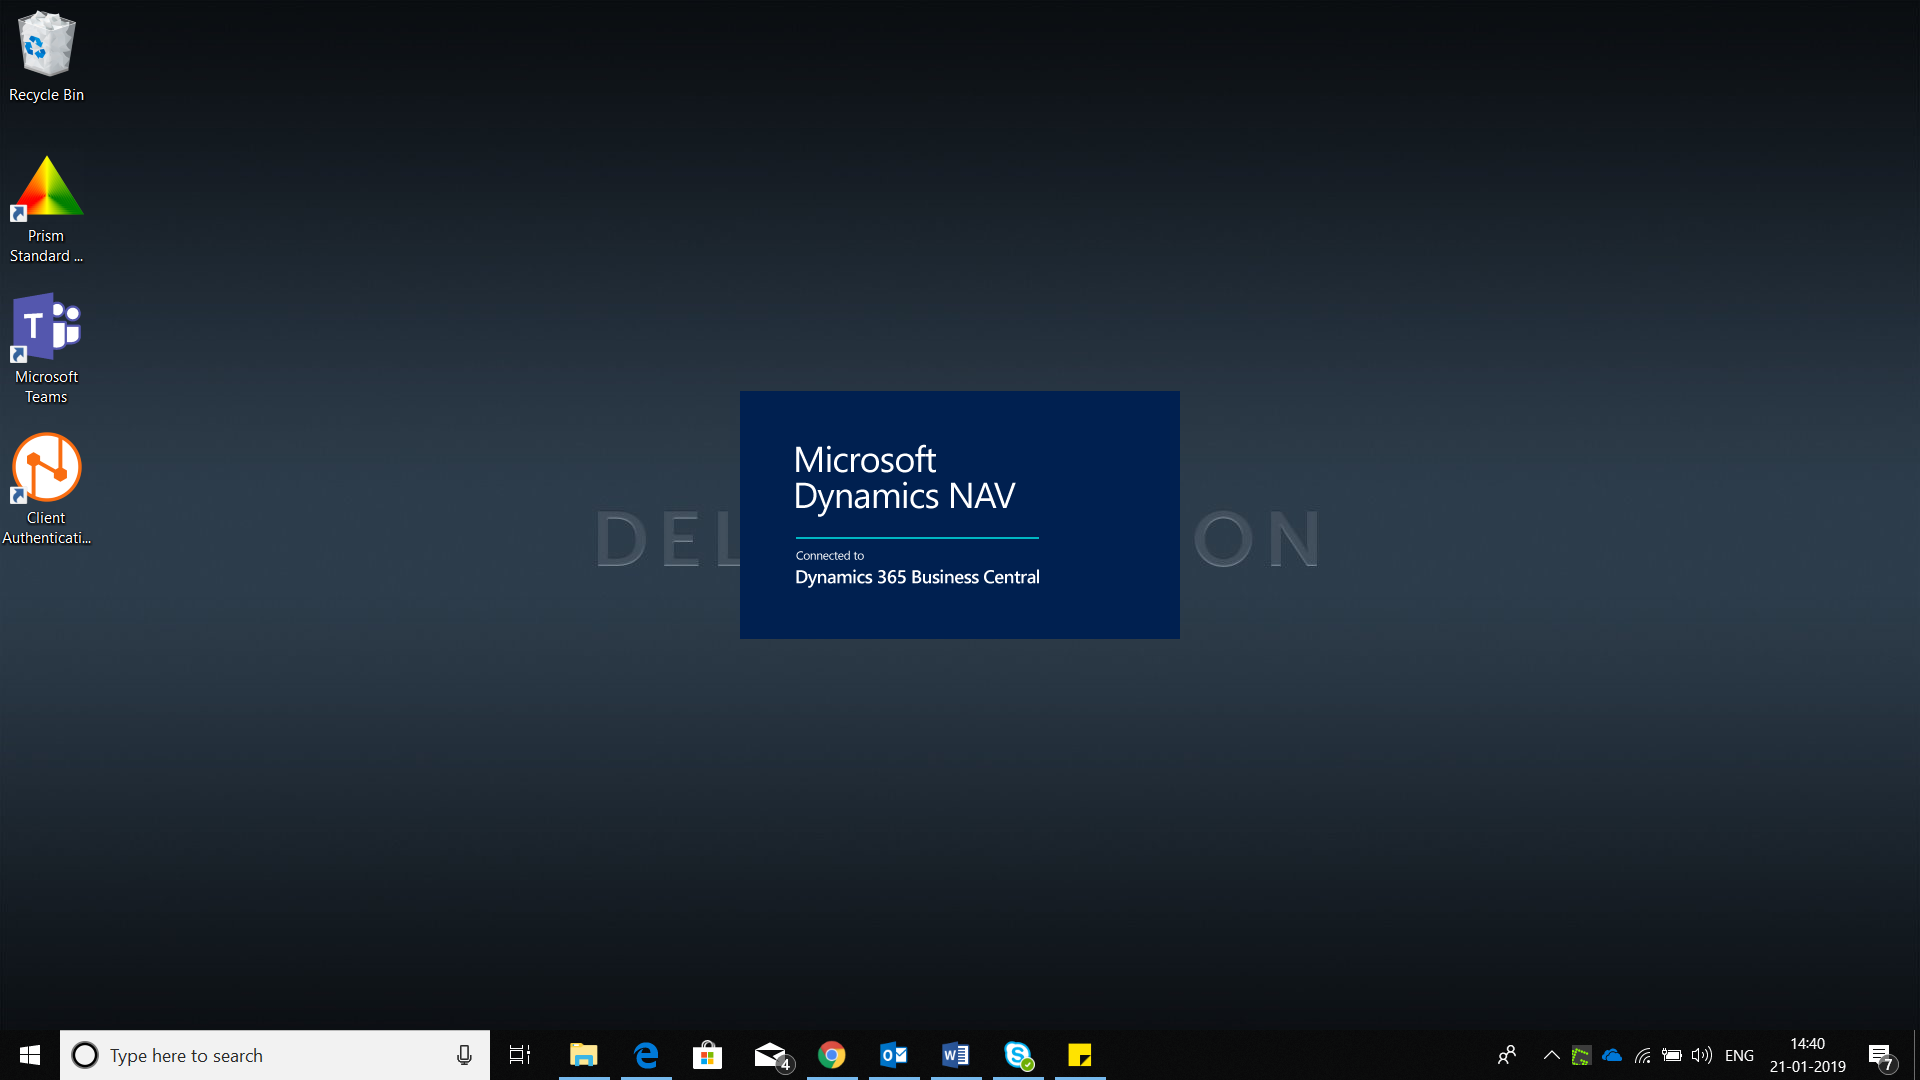Show hidden system tray icons

pyautogui.click(x=1552, y=1055)
